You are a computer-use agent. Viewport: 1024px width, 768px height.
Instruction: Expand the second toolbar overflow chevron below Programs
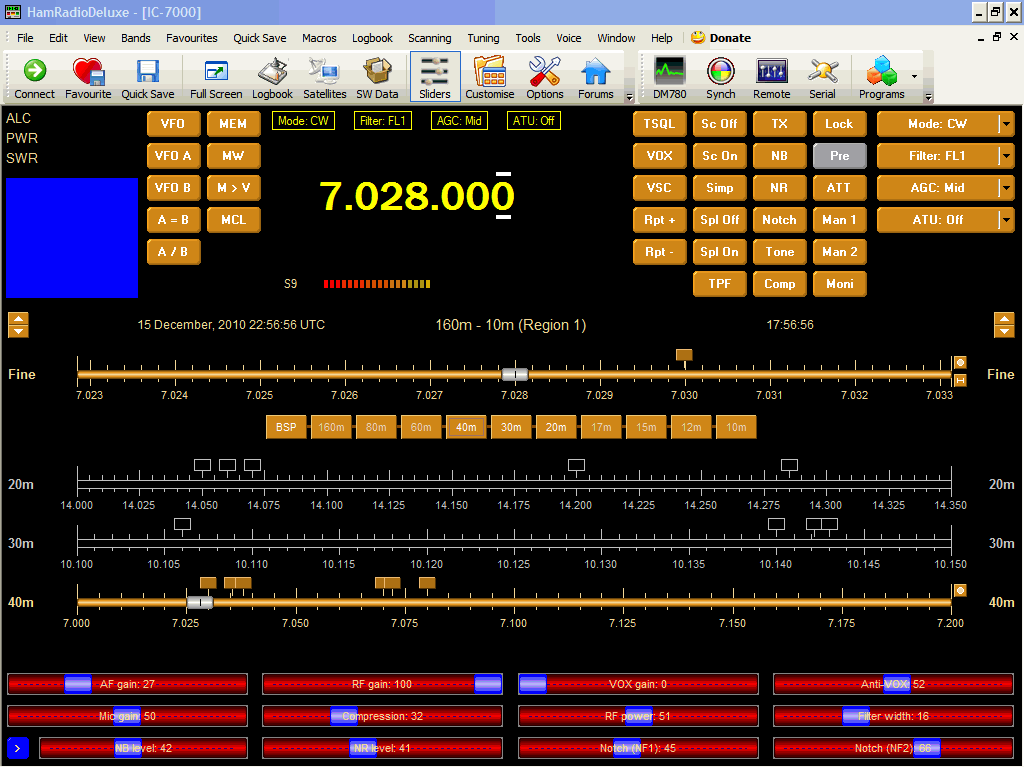(928, 97)
